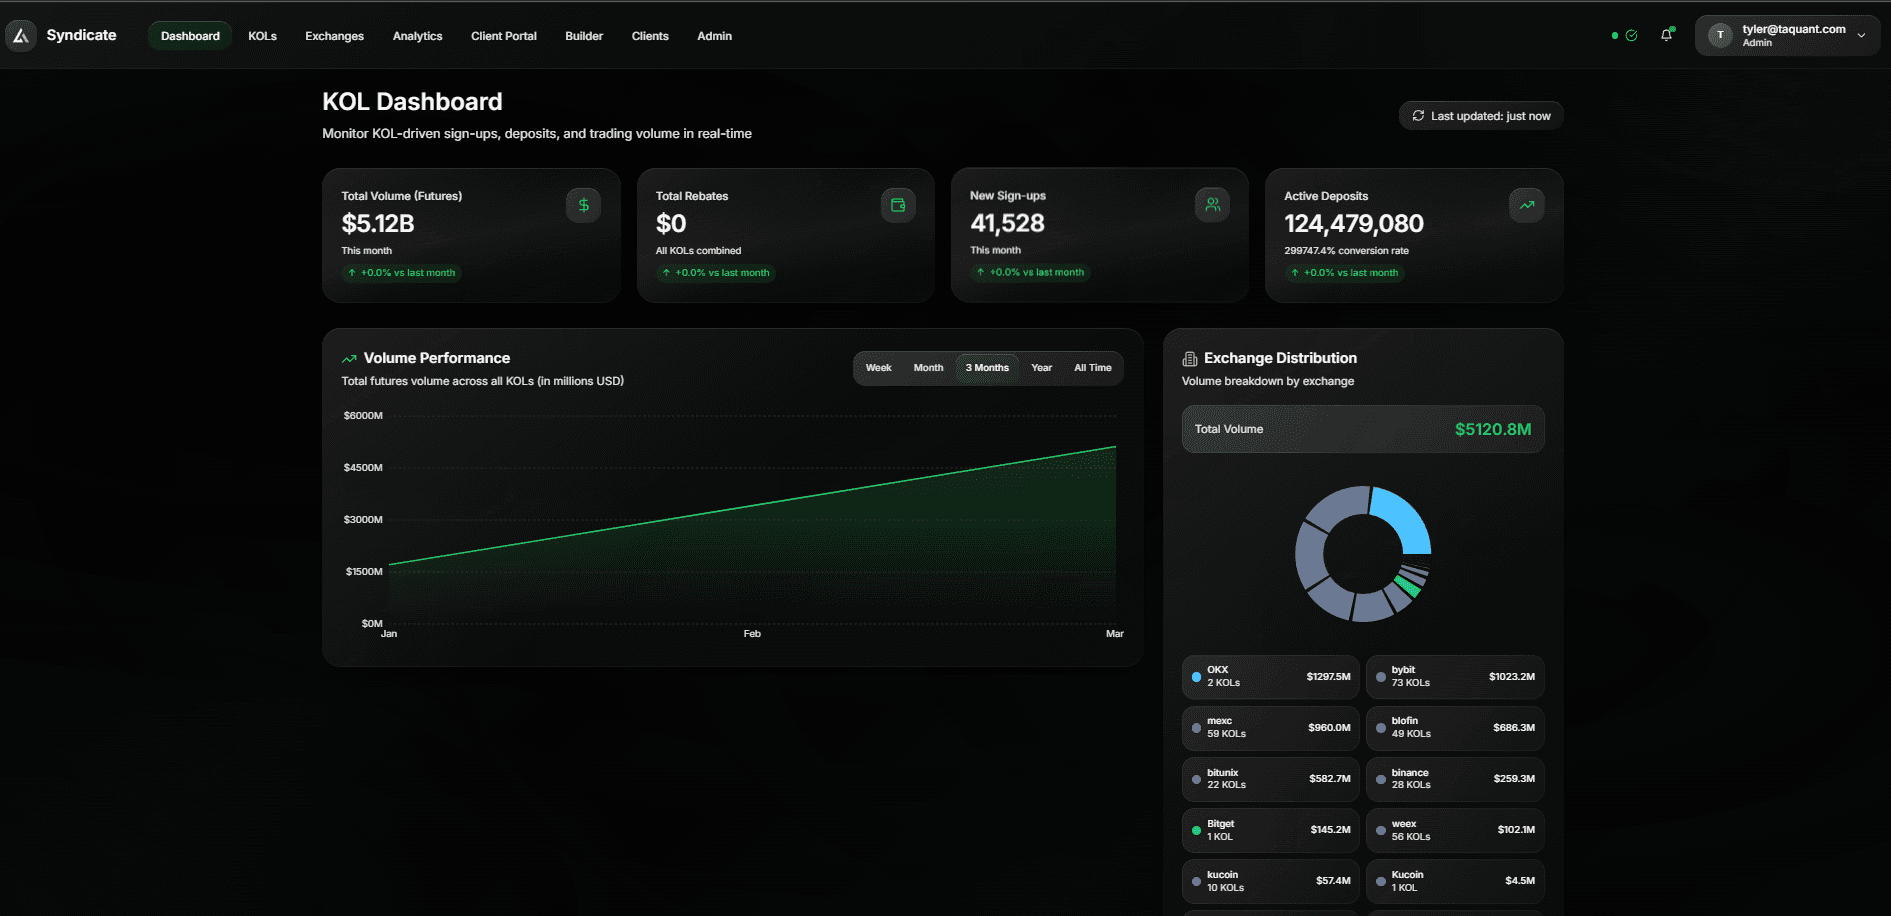Click the Syndicate triangle logo icon

click(21, 35)
